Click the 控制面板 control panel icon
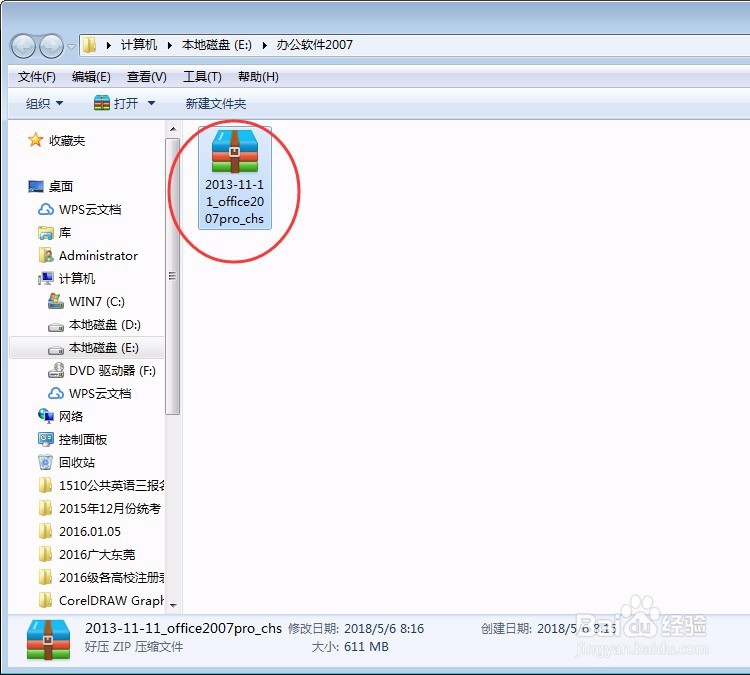The height and width of the screenshot is (675, 750). tap(46, 439)
